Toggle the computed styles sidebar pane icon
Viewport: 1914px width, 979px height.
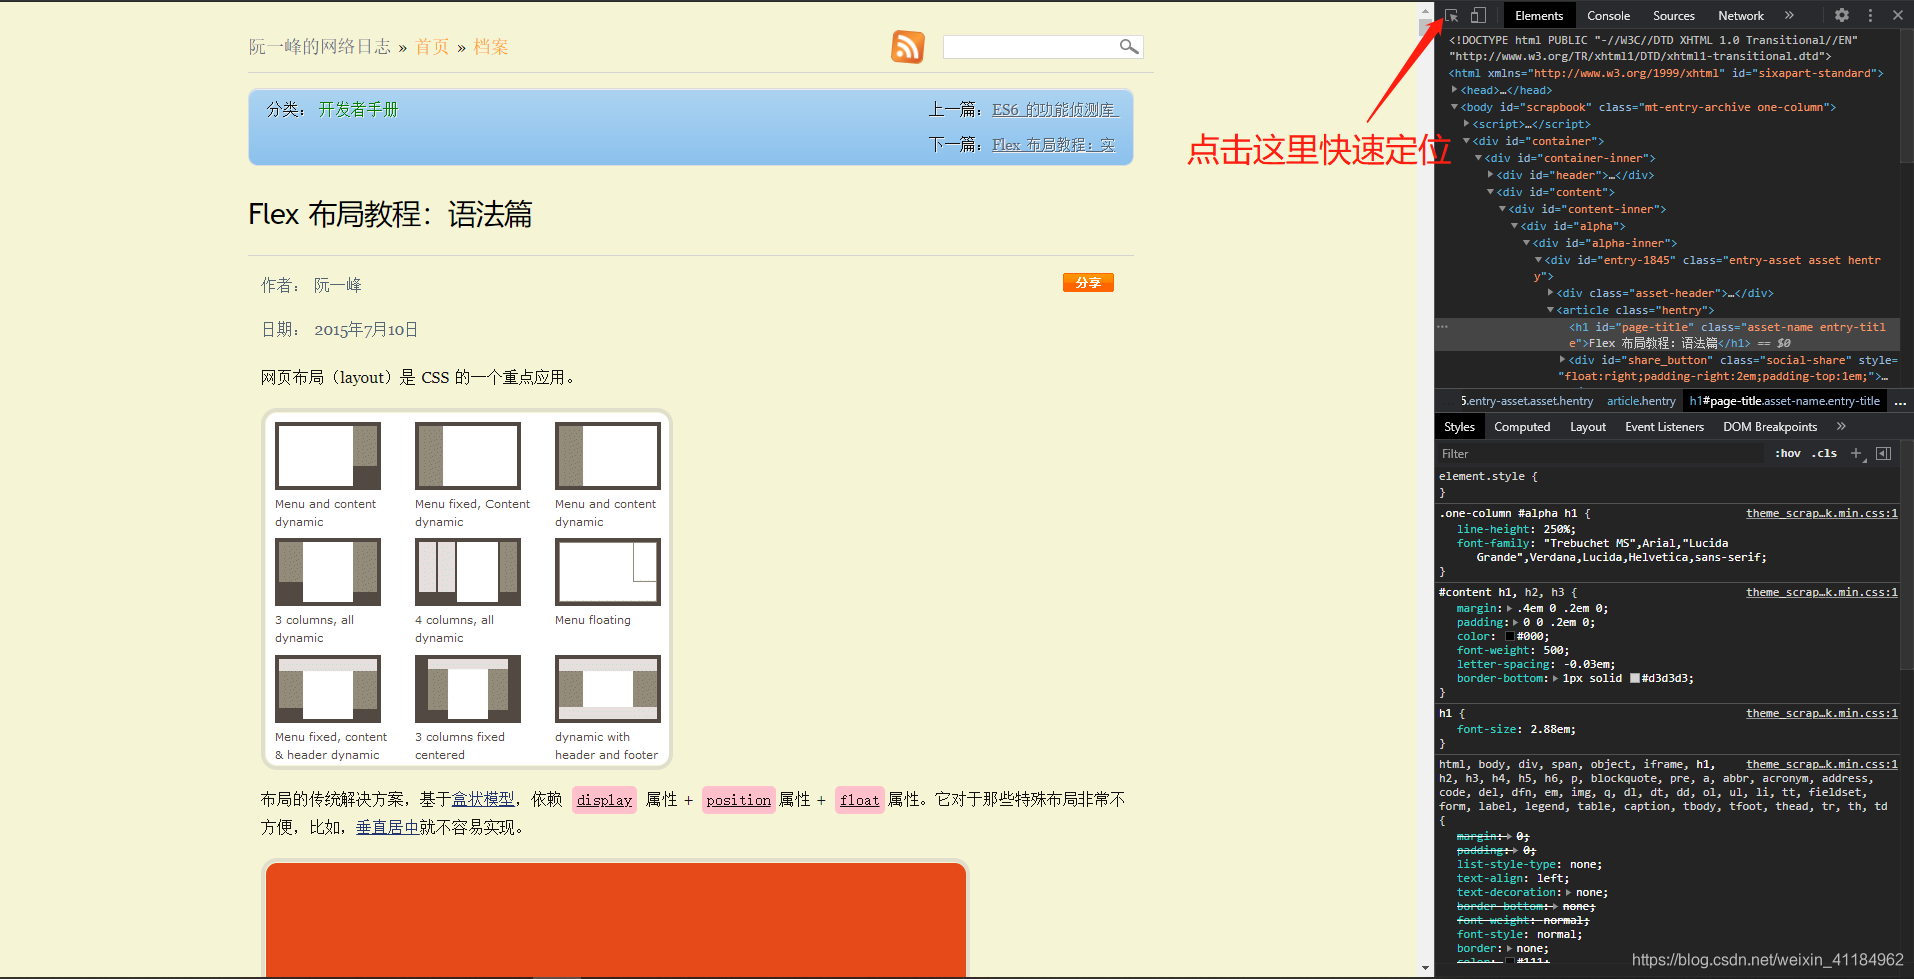pos(1883,454)
